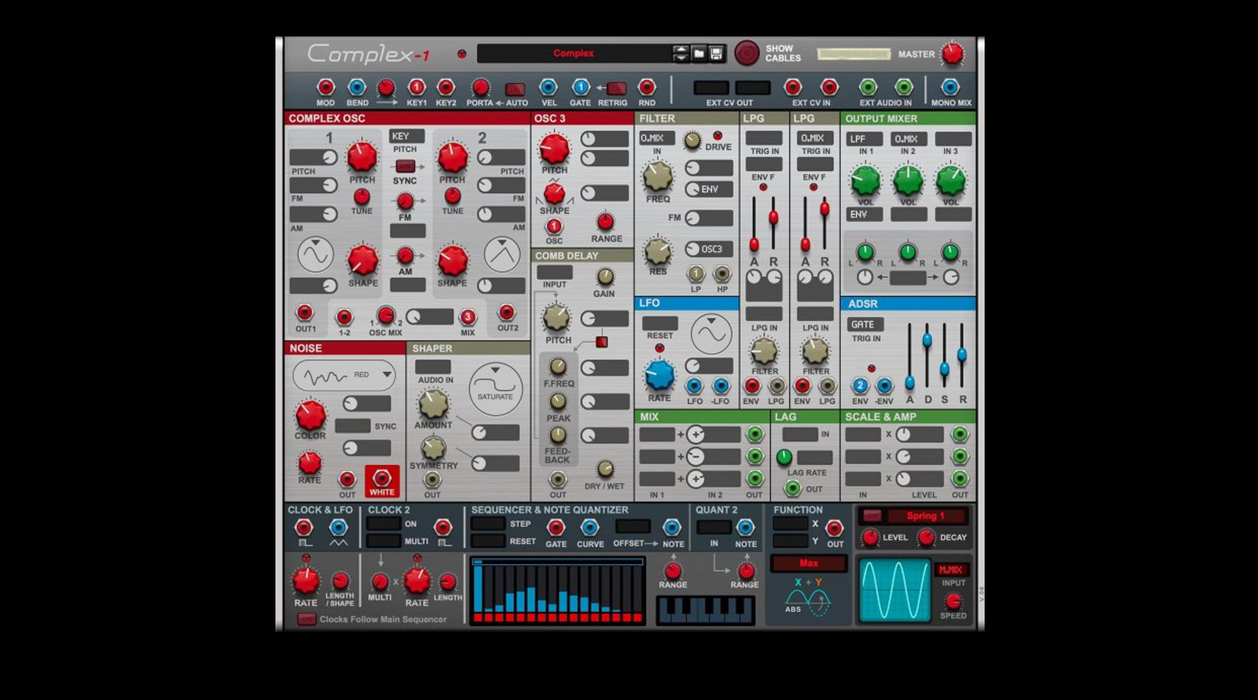The image size is (1258, 700).
Task: Click the OUT1 jack of Complex Osc
Action: point(305,314)
